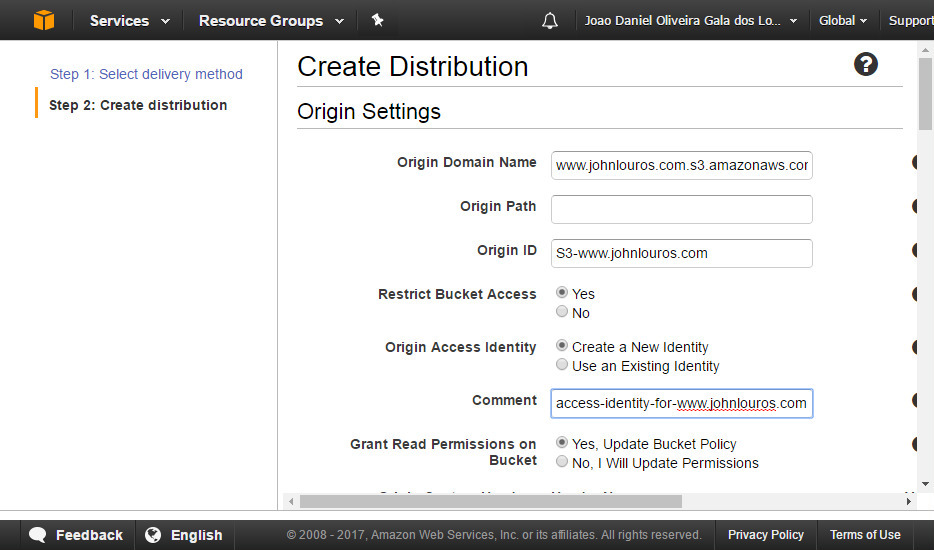This screenshot has height=550, width=934.
Task: Open the Support menu
Action: (x=911, y=21)
